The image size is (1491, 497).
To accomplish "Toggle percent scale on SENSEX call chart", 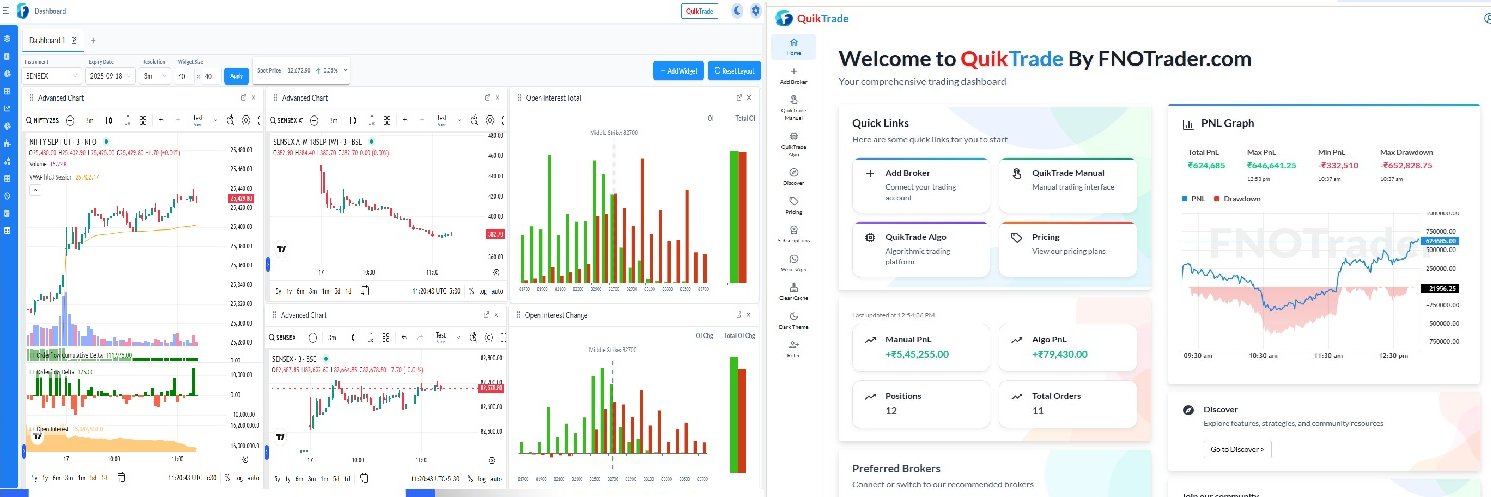I will pos(472,291).
